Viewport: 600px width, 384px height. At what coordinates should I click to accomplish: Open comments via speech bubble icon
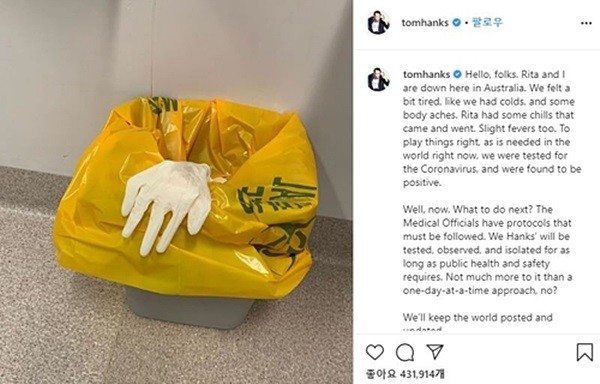click(405, 352)
